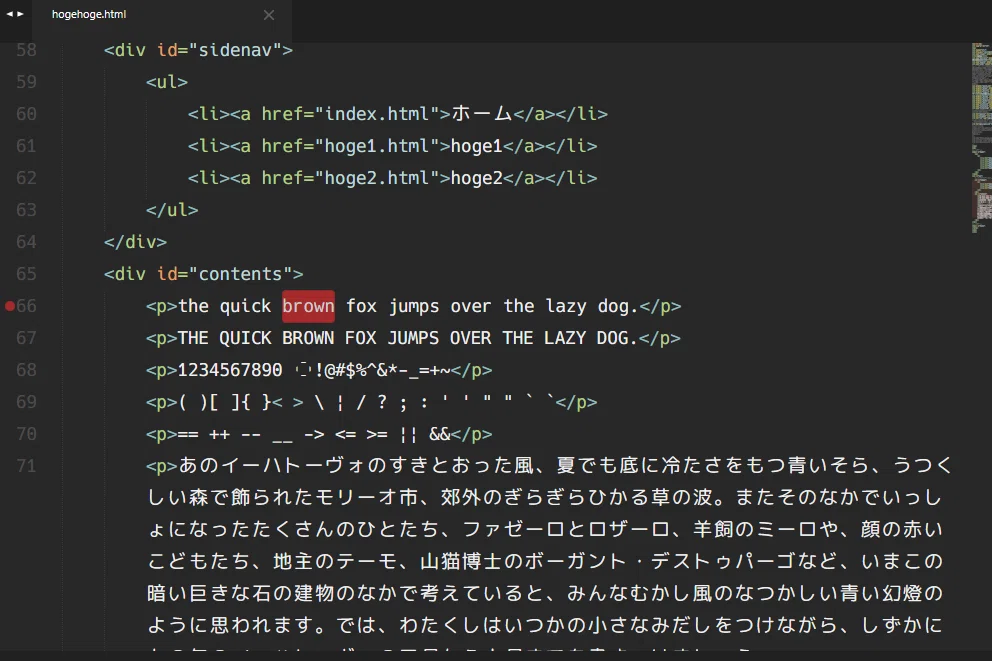Click the tab navigate right arrow
The width and height of the screenshot is (992, 661).
pos(20,14)
